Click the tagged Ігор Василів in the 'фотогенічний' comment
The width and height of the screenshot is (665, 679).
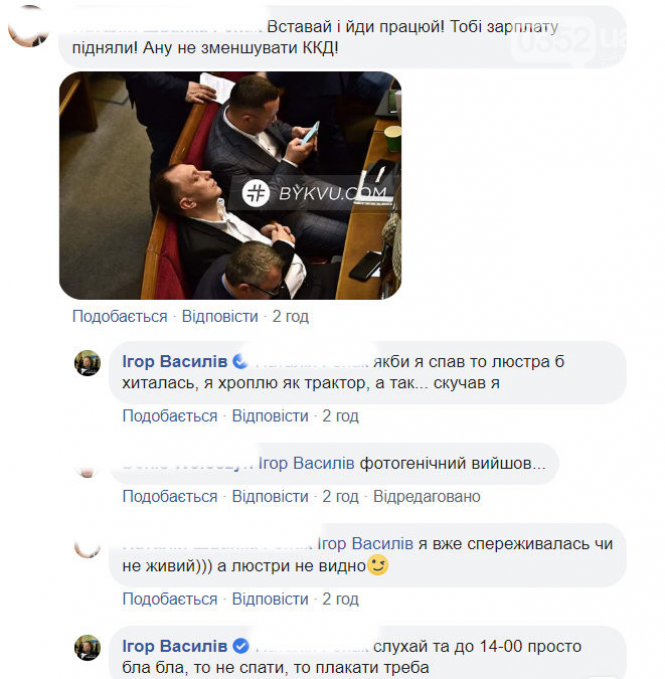(x=306, y=463)
